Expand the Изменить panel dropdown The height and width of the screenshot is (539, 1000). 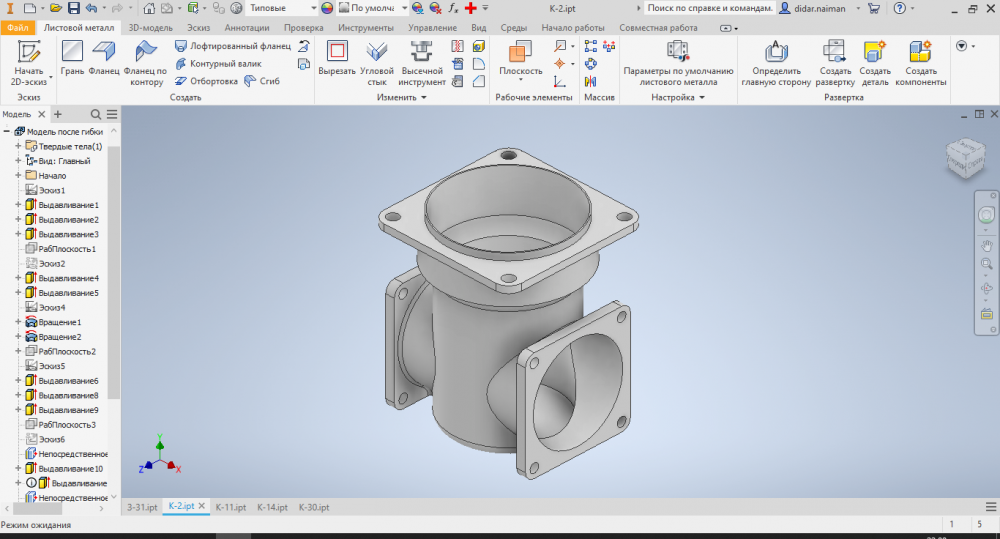[x=423, y=98]
